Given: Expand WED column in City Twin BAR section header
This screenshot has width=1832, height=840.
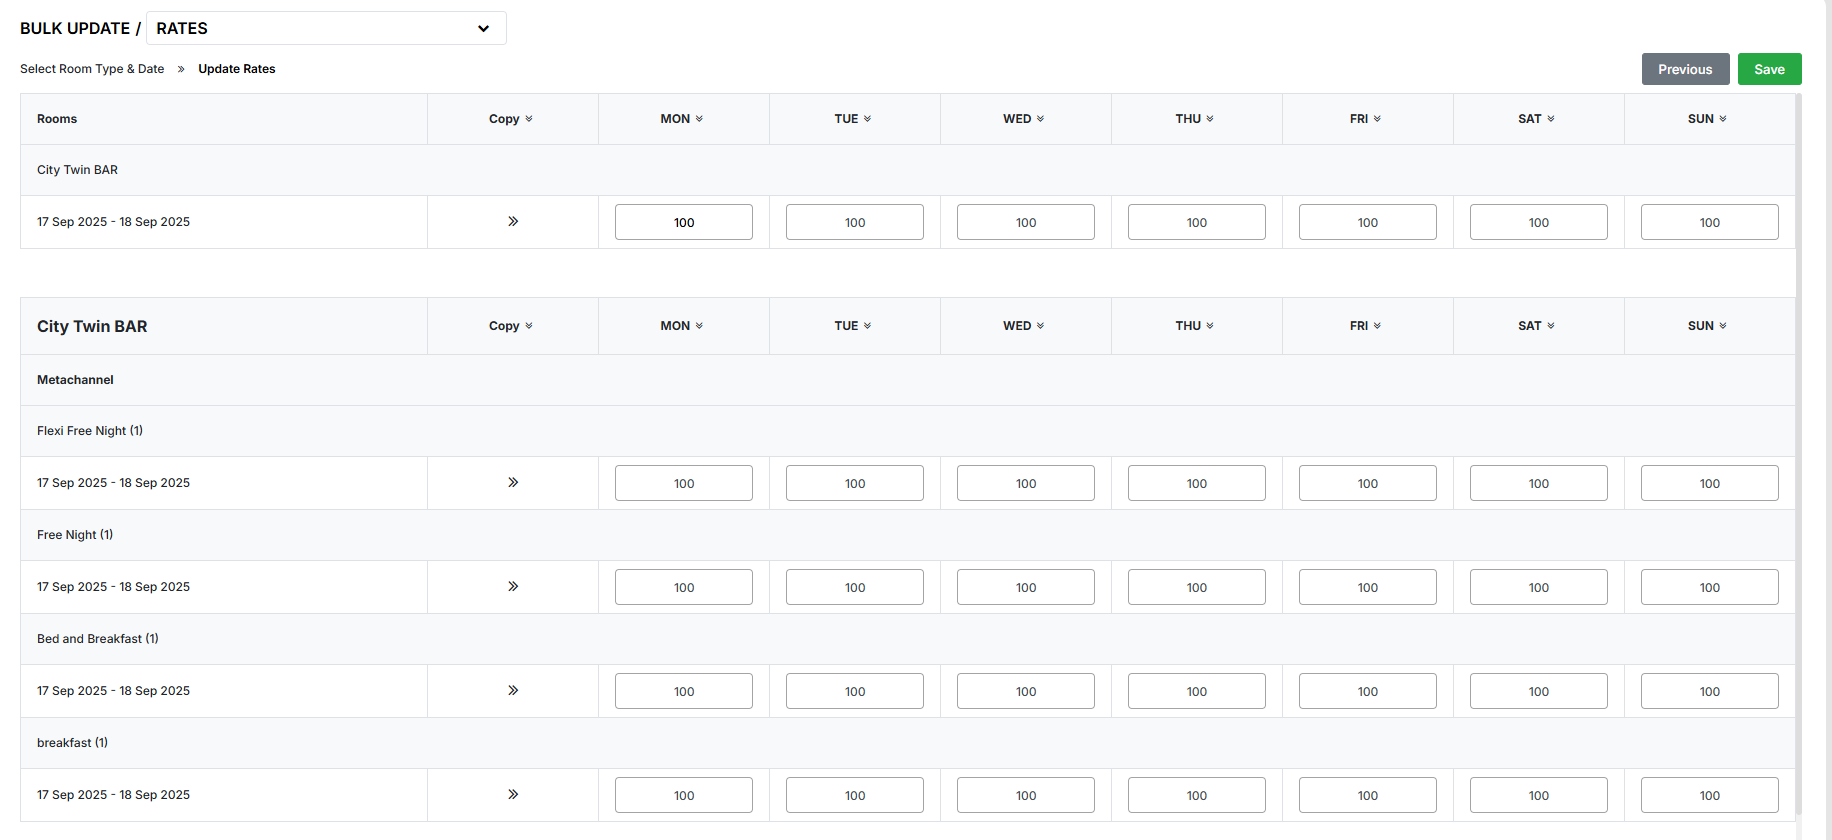Looking at the screenshot, I should point(1040,326).
